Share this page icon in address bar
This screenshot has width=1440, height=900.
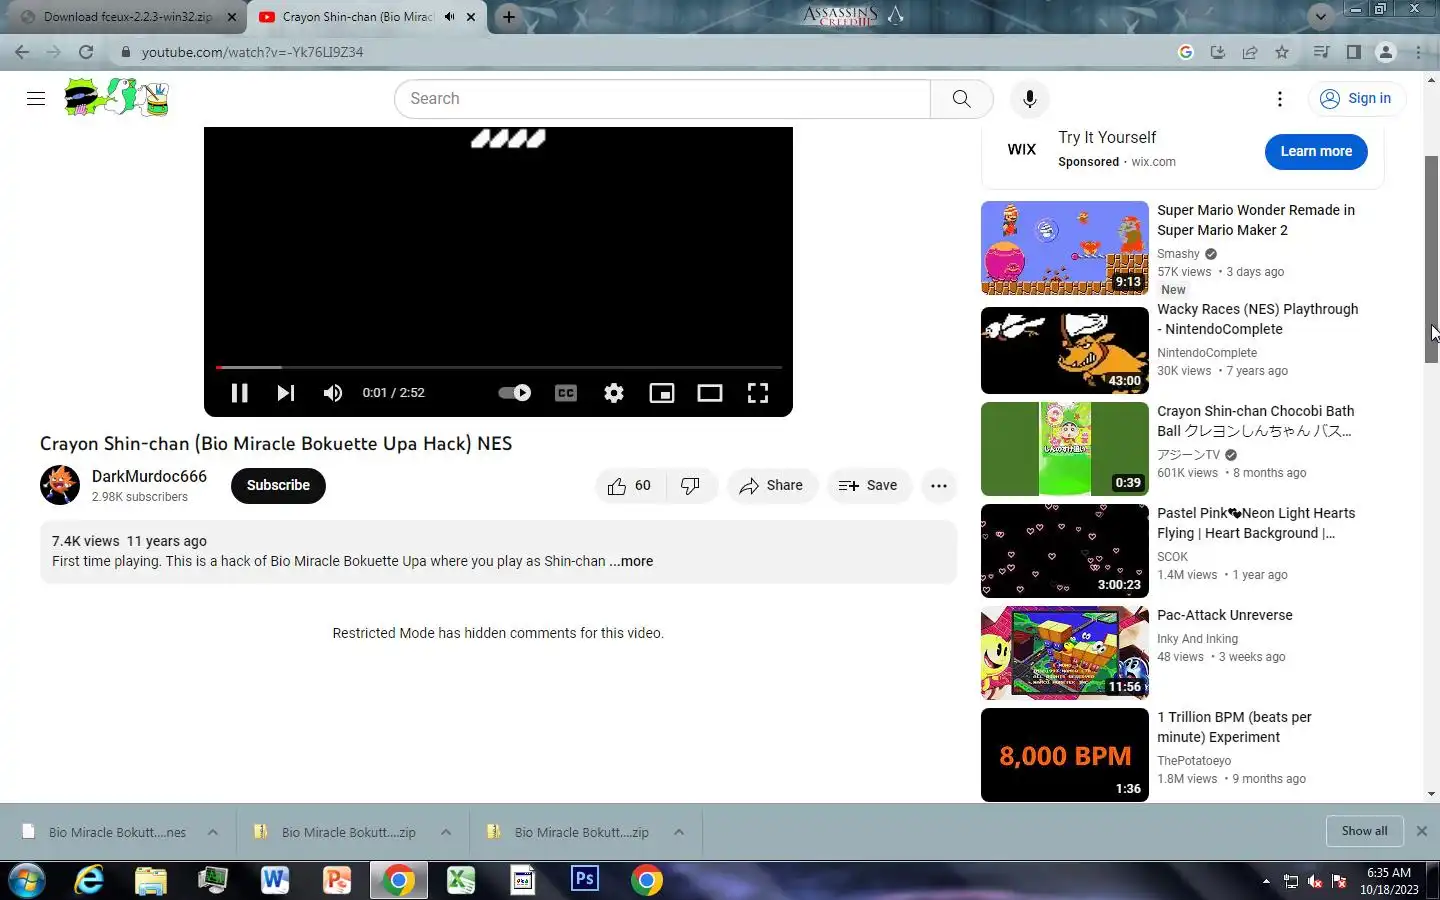(1250, 52)
